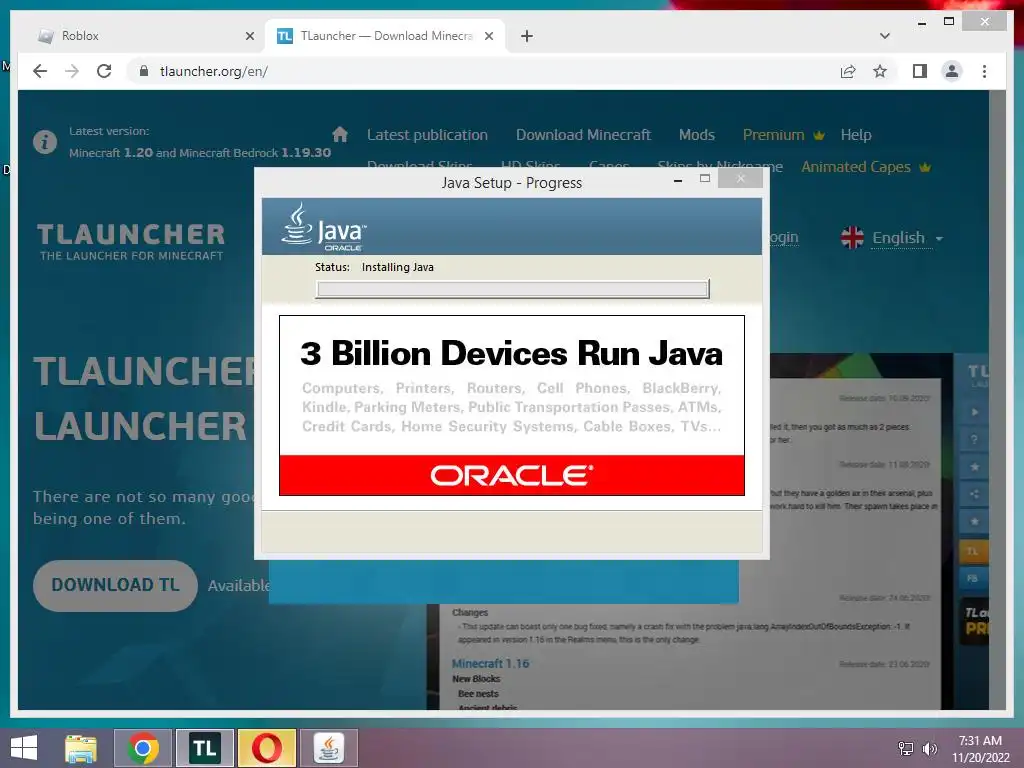This screenshot has height=768, width=1024.
Task: Open the Chrome three-dot menu
Action: click(984, 71)
